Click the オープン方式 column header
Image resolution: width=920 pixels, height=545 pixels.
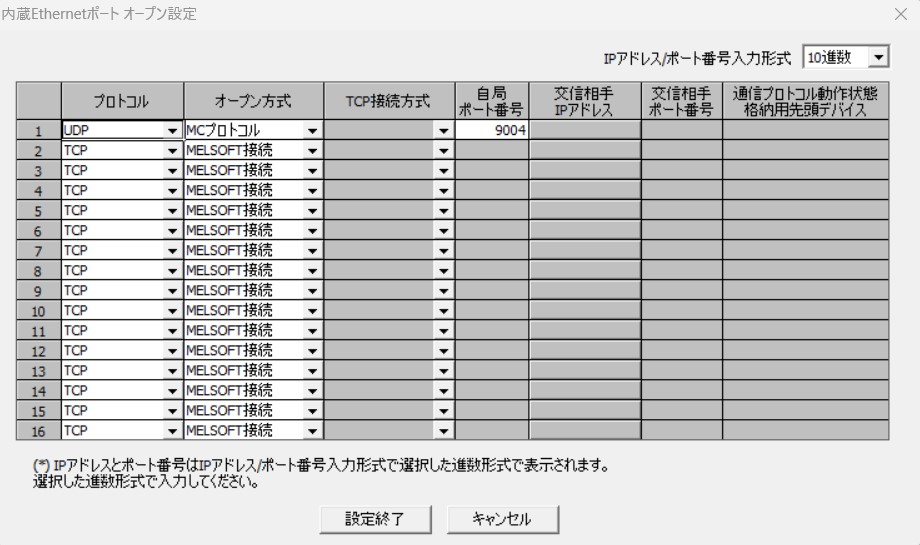(x=253, y=101)
